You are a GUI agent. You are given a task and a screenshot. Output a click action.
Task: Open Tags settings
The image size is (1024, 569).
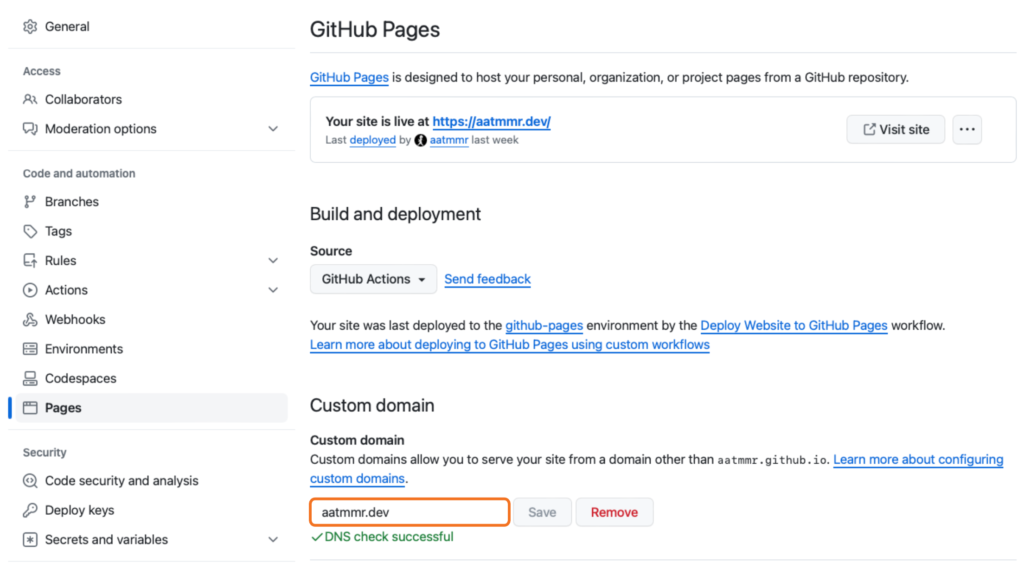point(58,231)
